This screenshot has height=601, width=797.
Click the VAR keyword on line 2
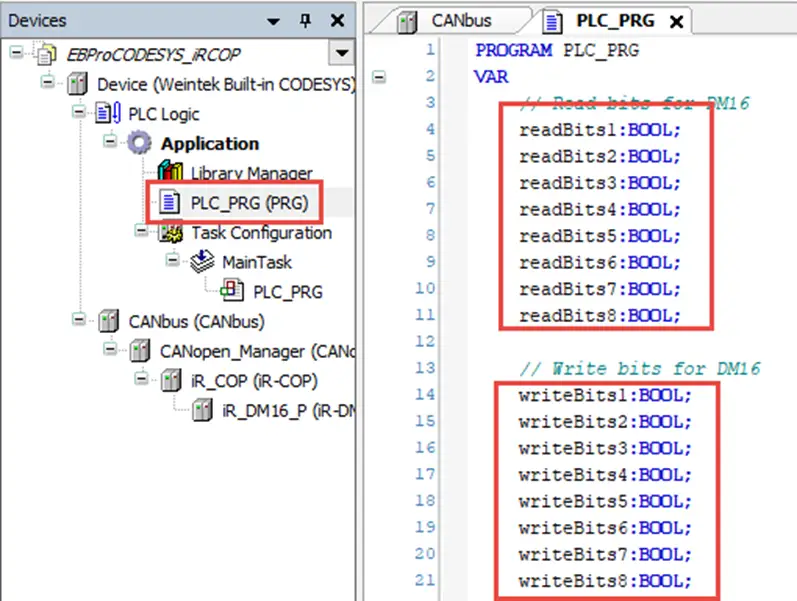pos(491,77)
